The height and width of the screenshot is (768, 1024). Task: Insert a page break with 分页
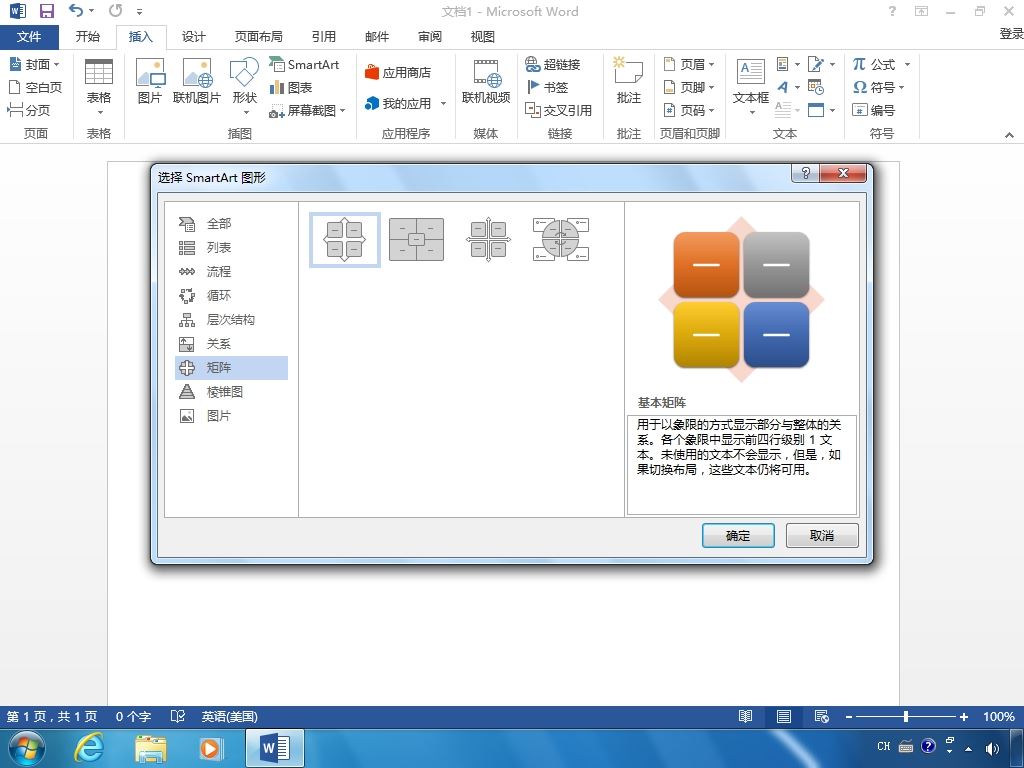(29, 110)
